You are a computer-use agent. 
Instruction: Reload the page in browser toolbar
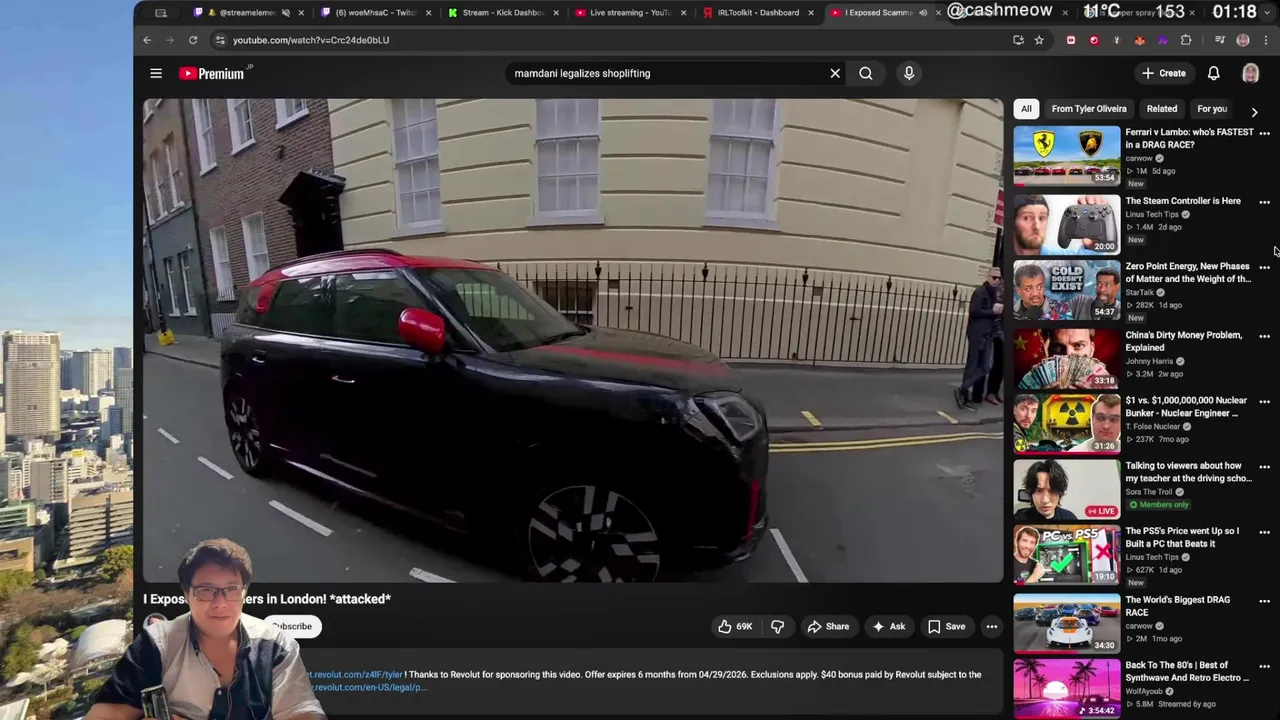[193, 40]
